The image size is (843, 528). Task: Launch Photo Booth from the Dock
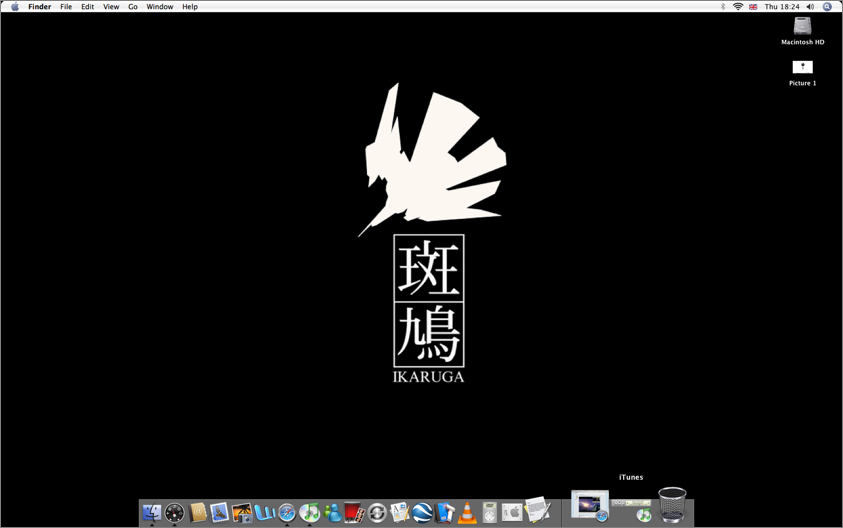(354, 512)
